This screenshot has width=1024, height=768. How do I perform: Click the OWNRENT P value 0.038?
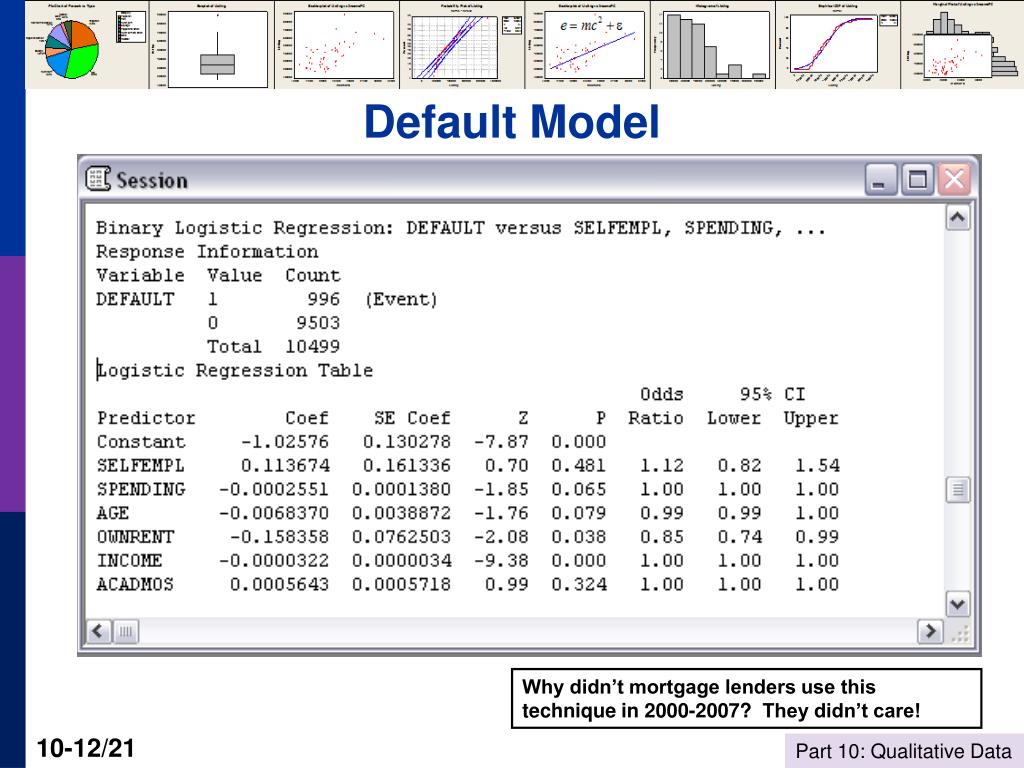[579, 537]
